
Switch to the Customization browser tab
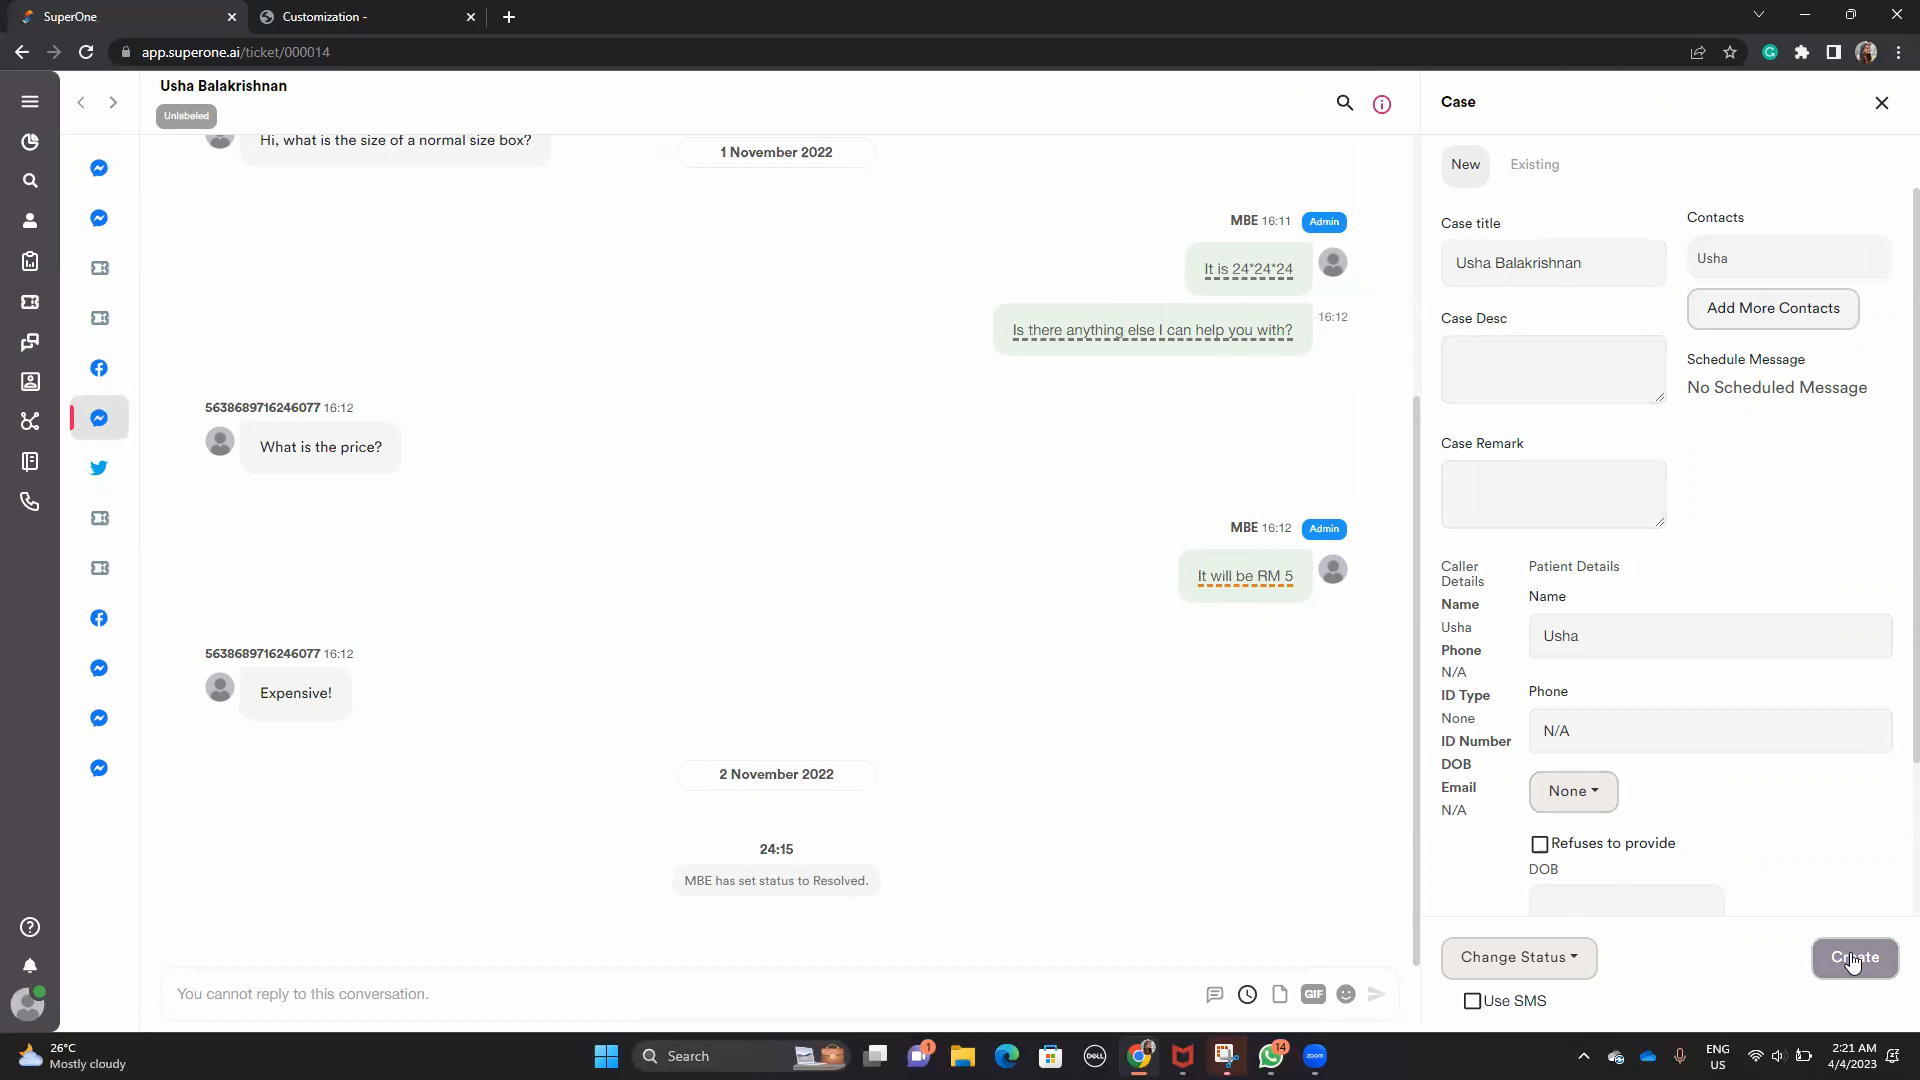click(x=368, y=17)
